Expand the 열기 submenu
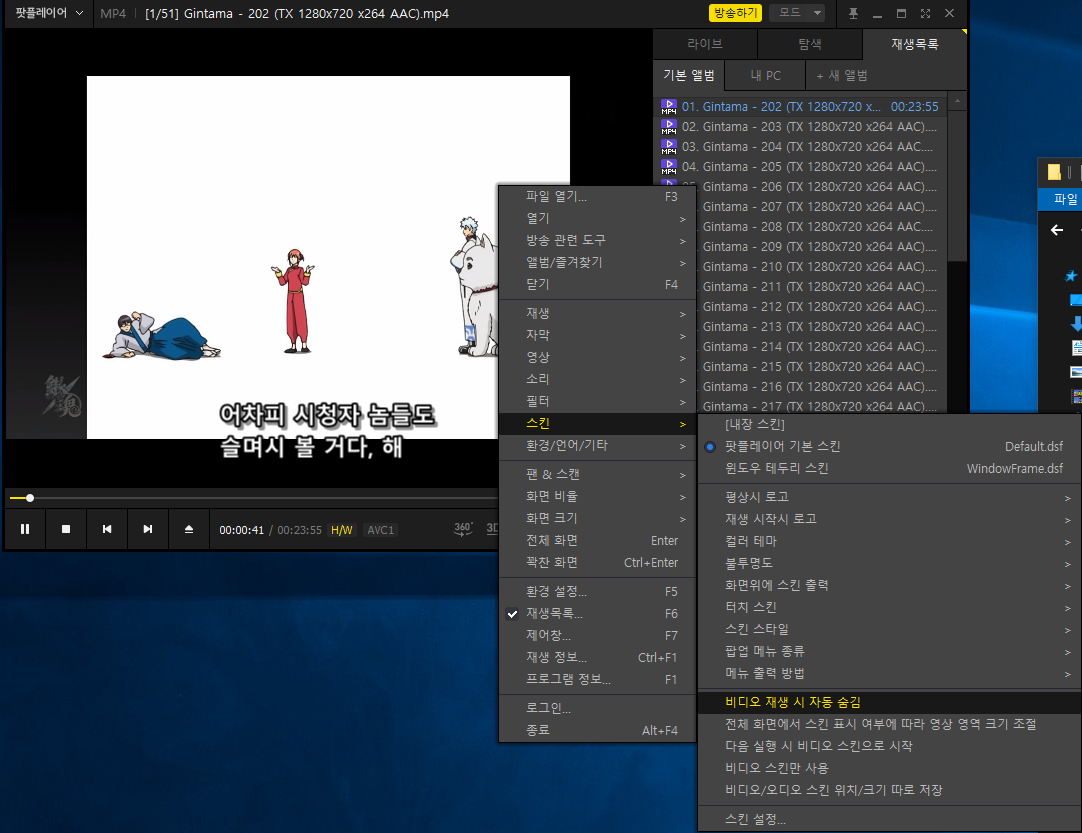This screenshot has height=833, width=1082. 597,218
